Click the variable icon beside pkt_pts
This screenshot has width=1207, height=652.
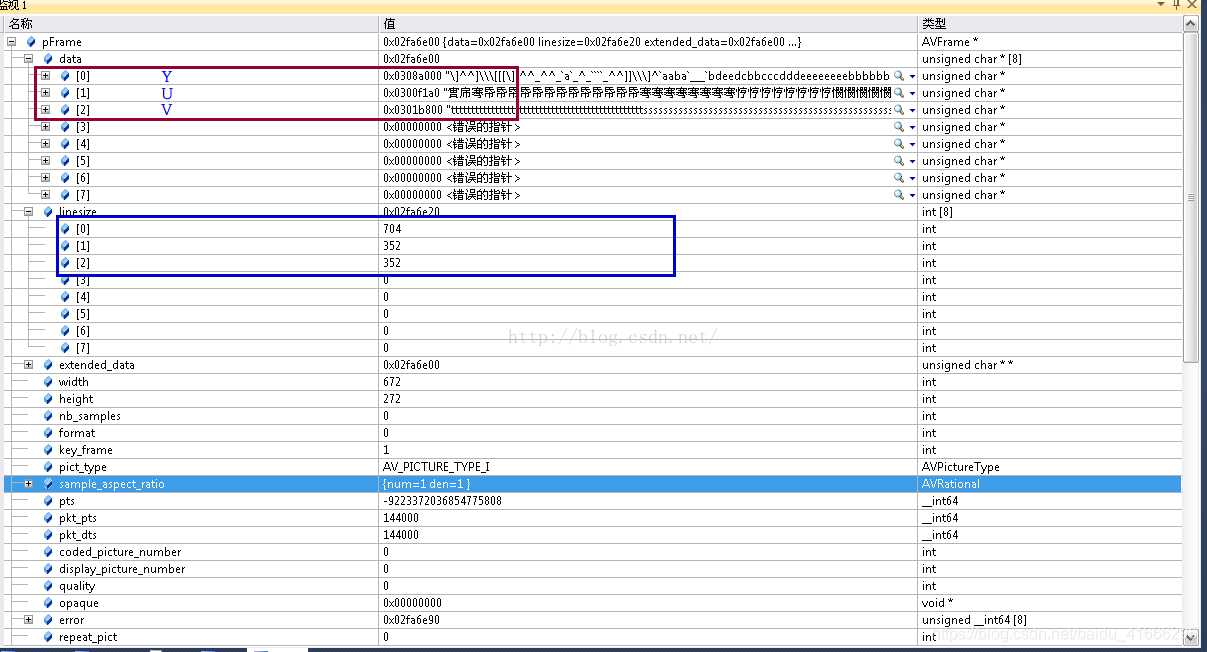pyautogui.click(x=48, y=518)
